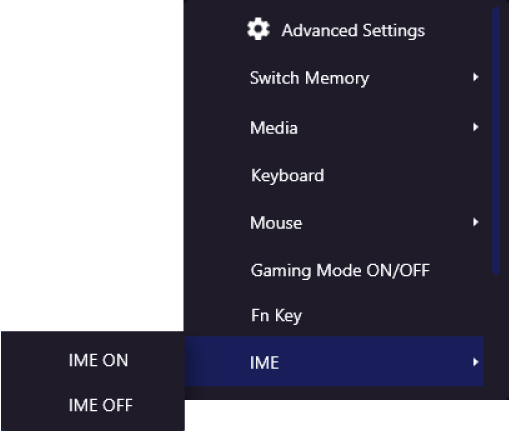Open the Mouse menu entry
Image resolution: width=509 pixels, height=431 pixels.
pyautogui.click(x=334, y=223)
